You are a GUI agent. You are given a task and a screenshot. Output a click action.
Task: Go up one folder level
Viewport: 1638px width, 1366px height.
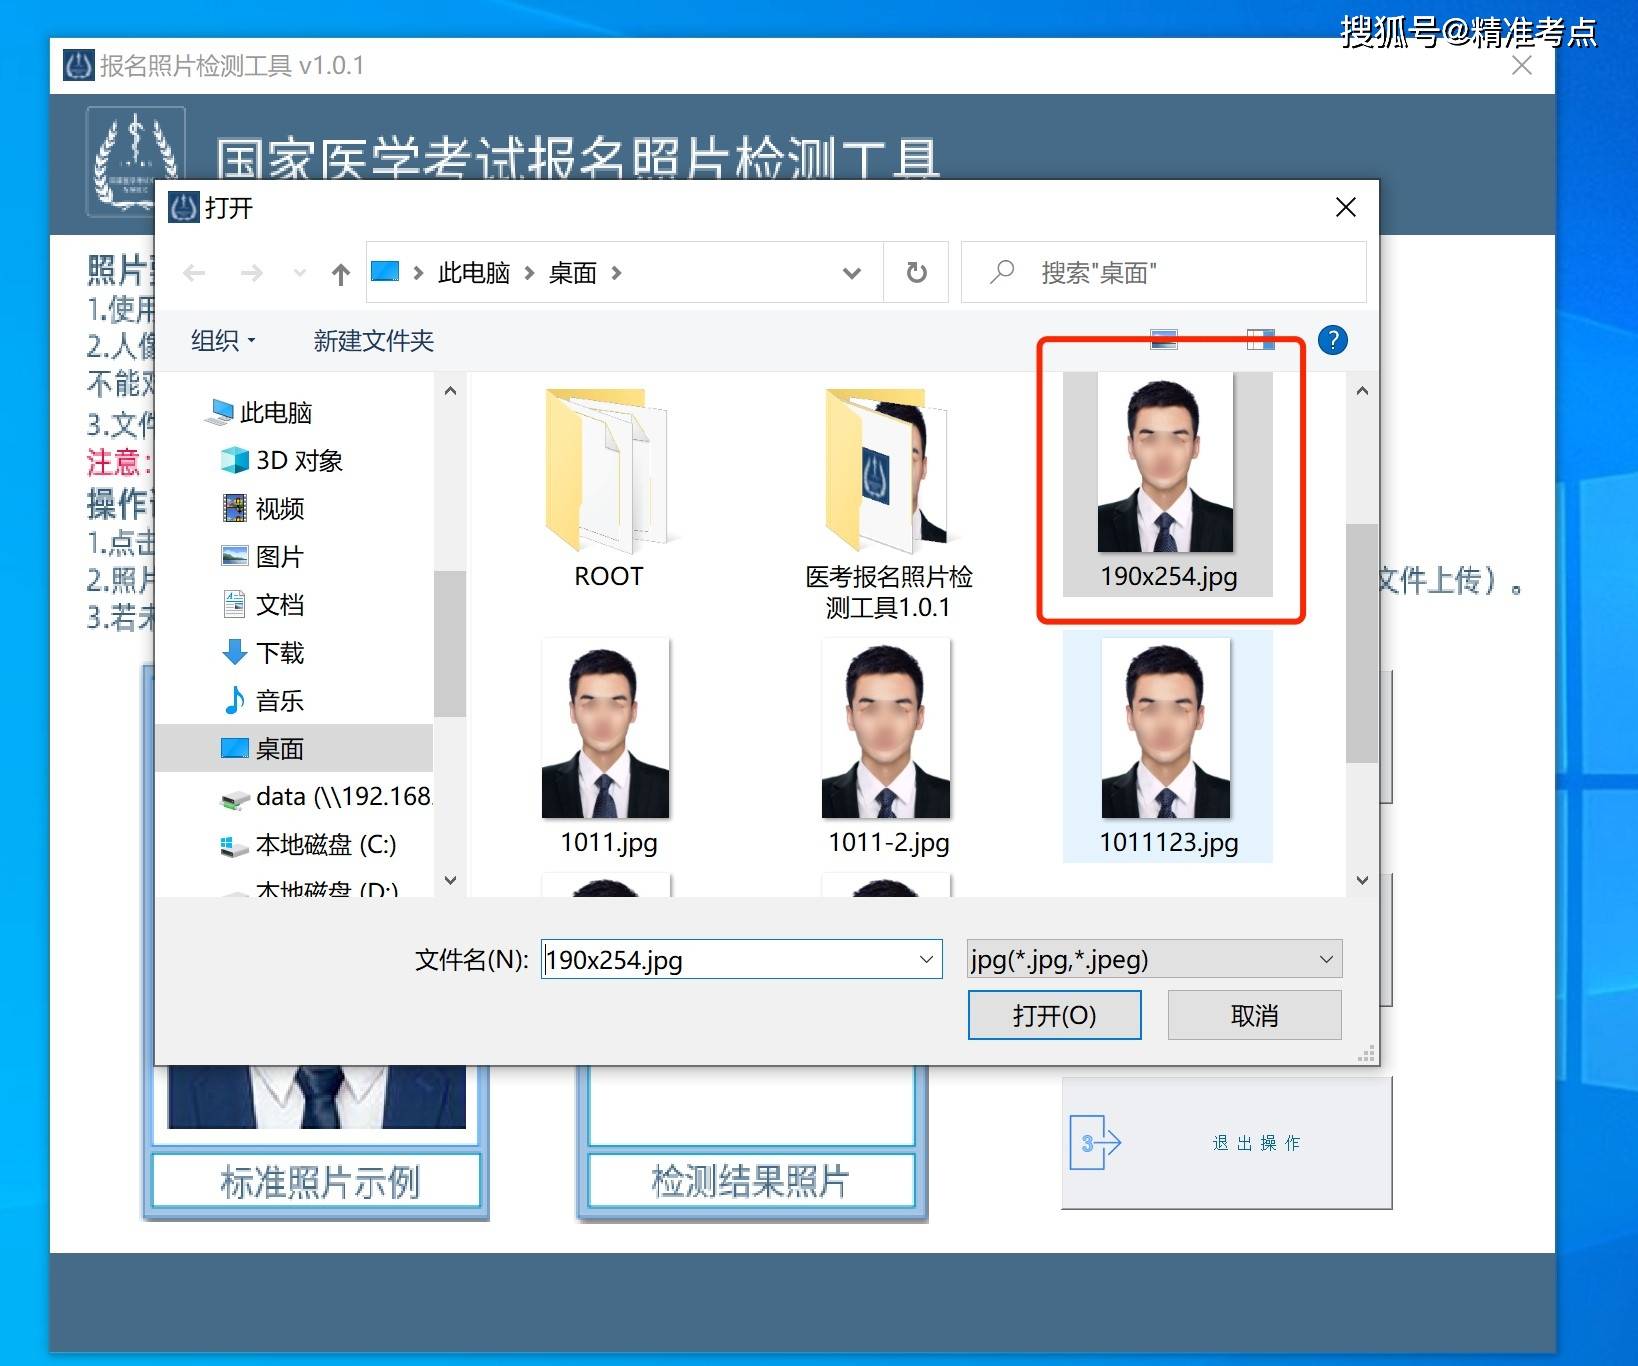click(341, 273)
